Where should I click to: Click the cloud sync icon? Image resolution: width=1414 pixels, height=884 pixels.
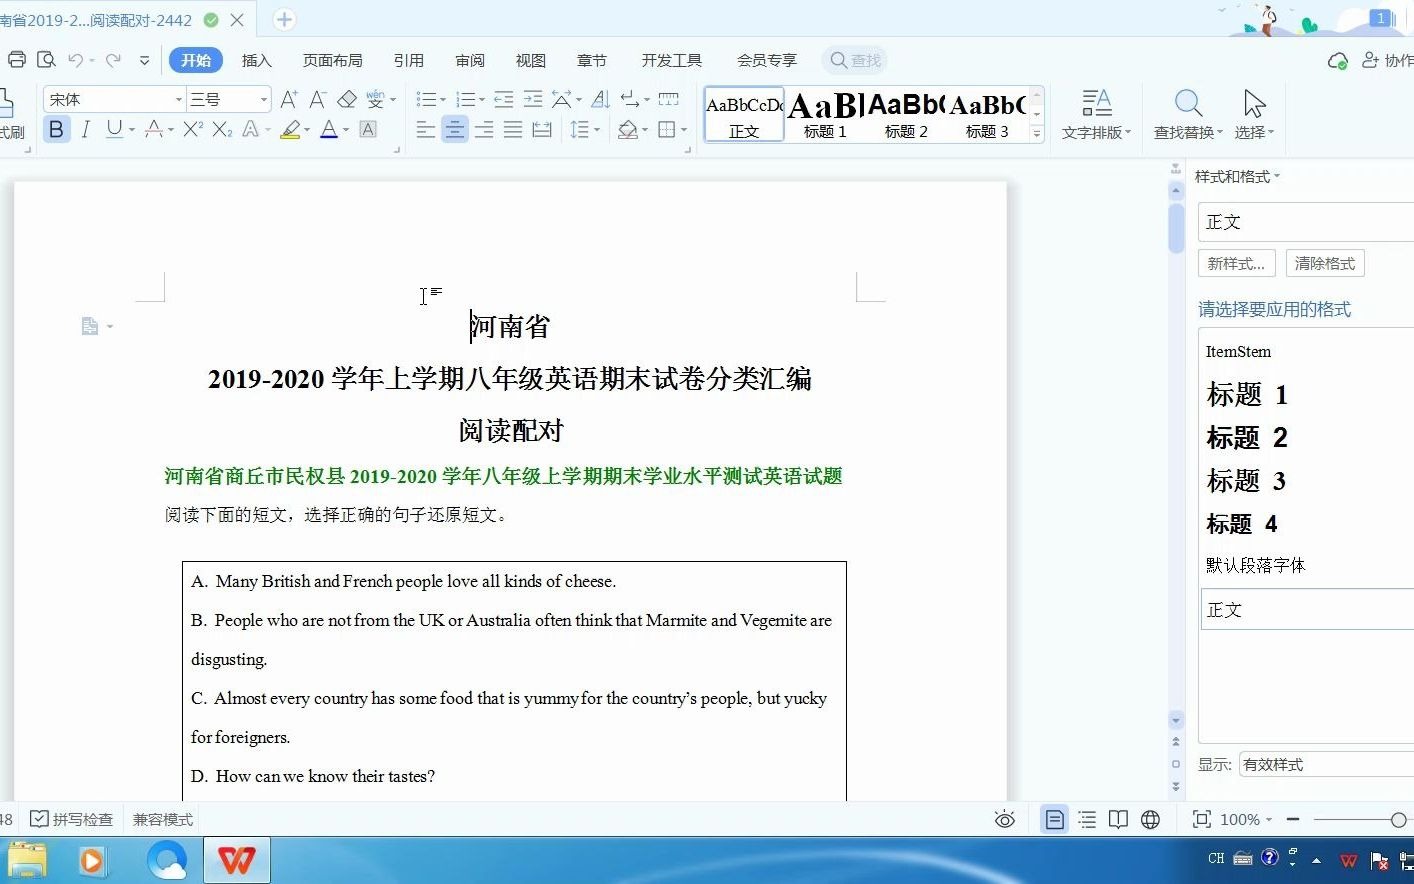(1337, 61)
